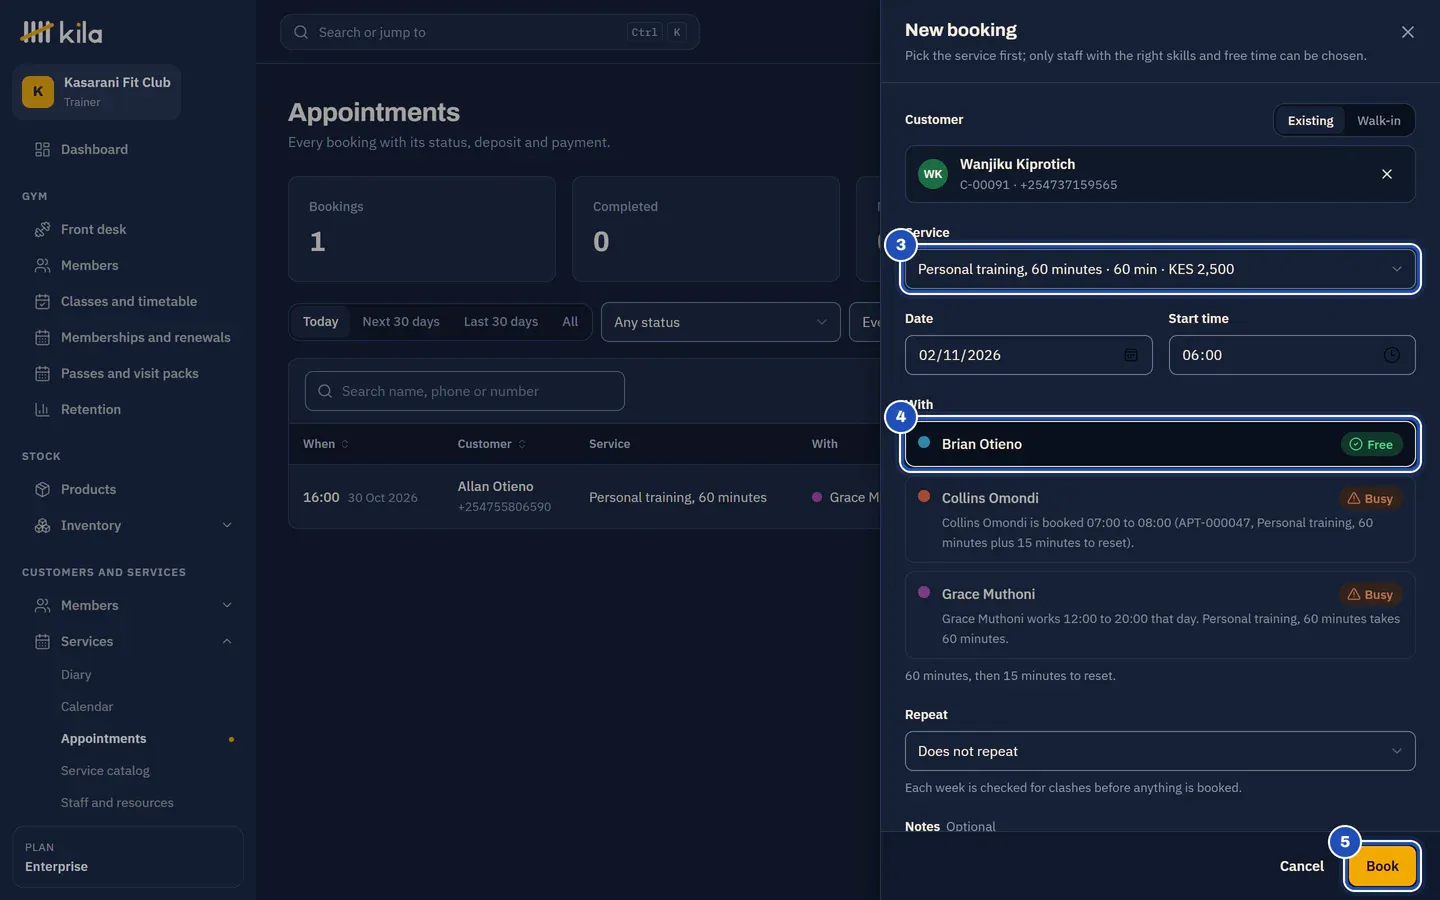
Task: Click the Retention chart icon
Action: click(42, 409)
